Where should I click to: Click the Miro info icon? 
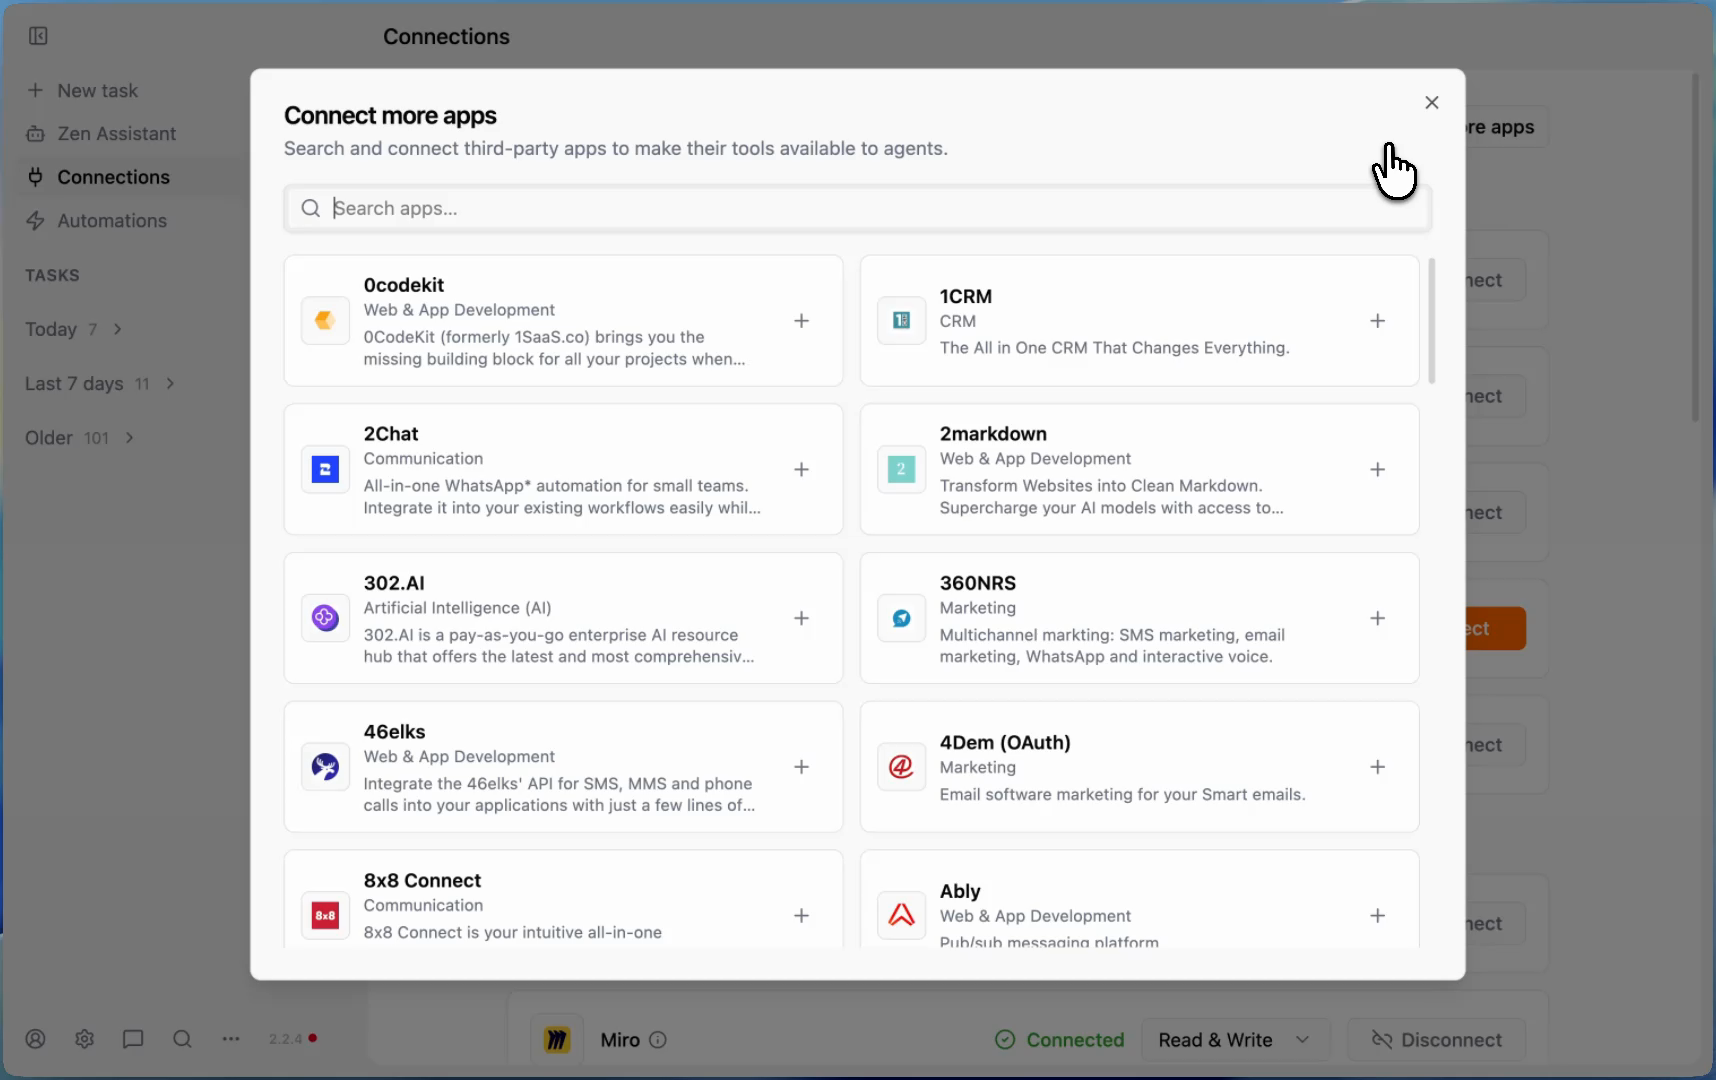[658, 1040]
